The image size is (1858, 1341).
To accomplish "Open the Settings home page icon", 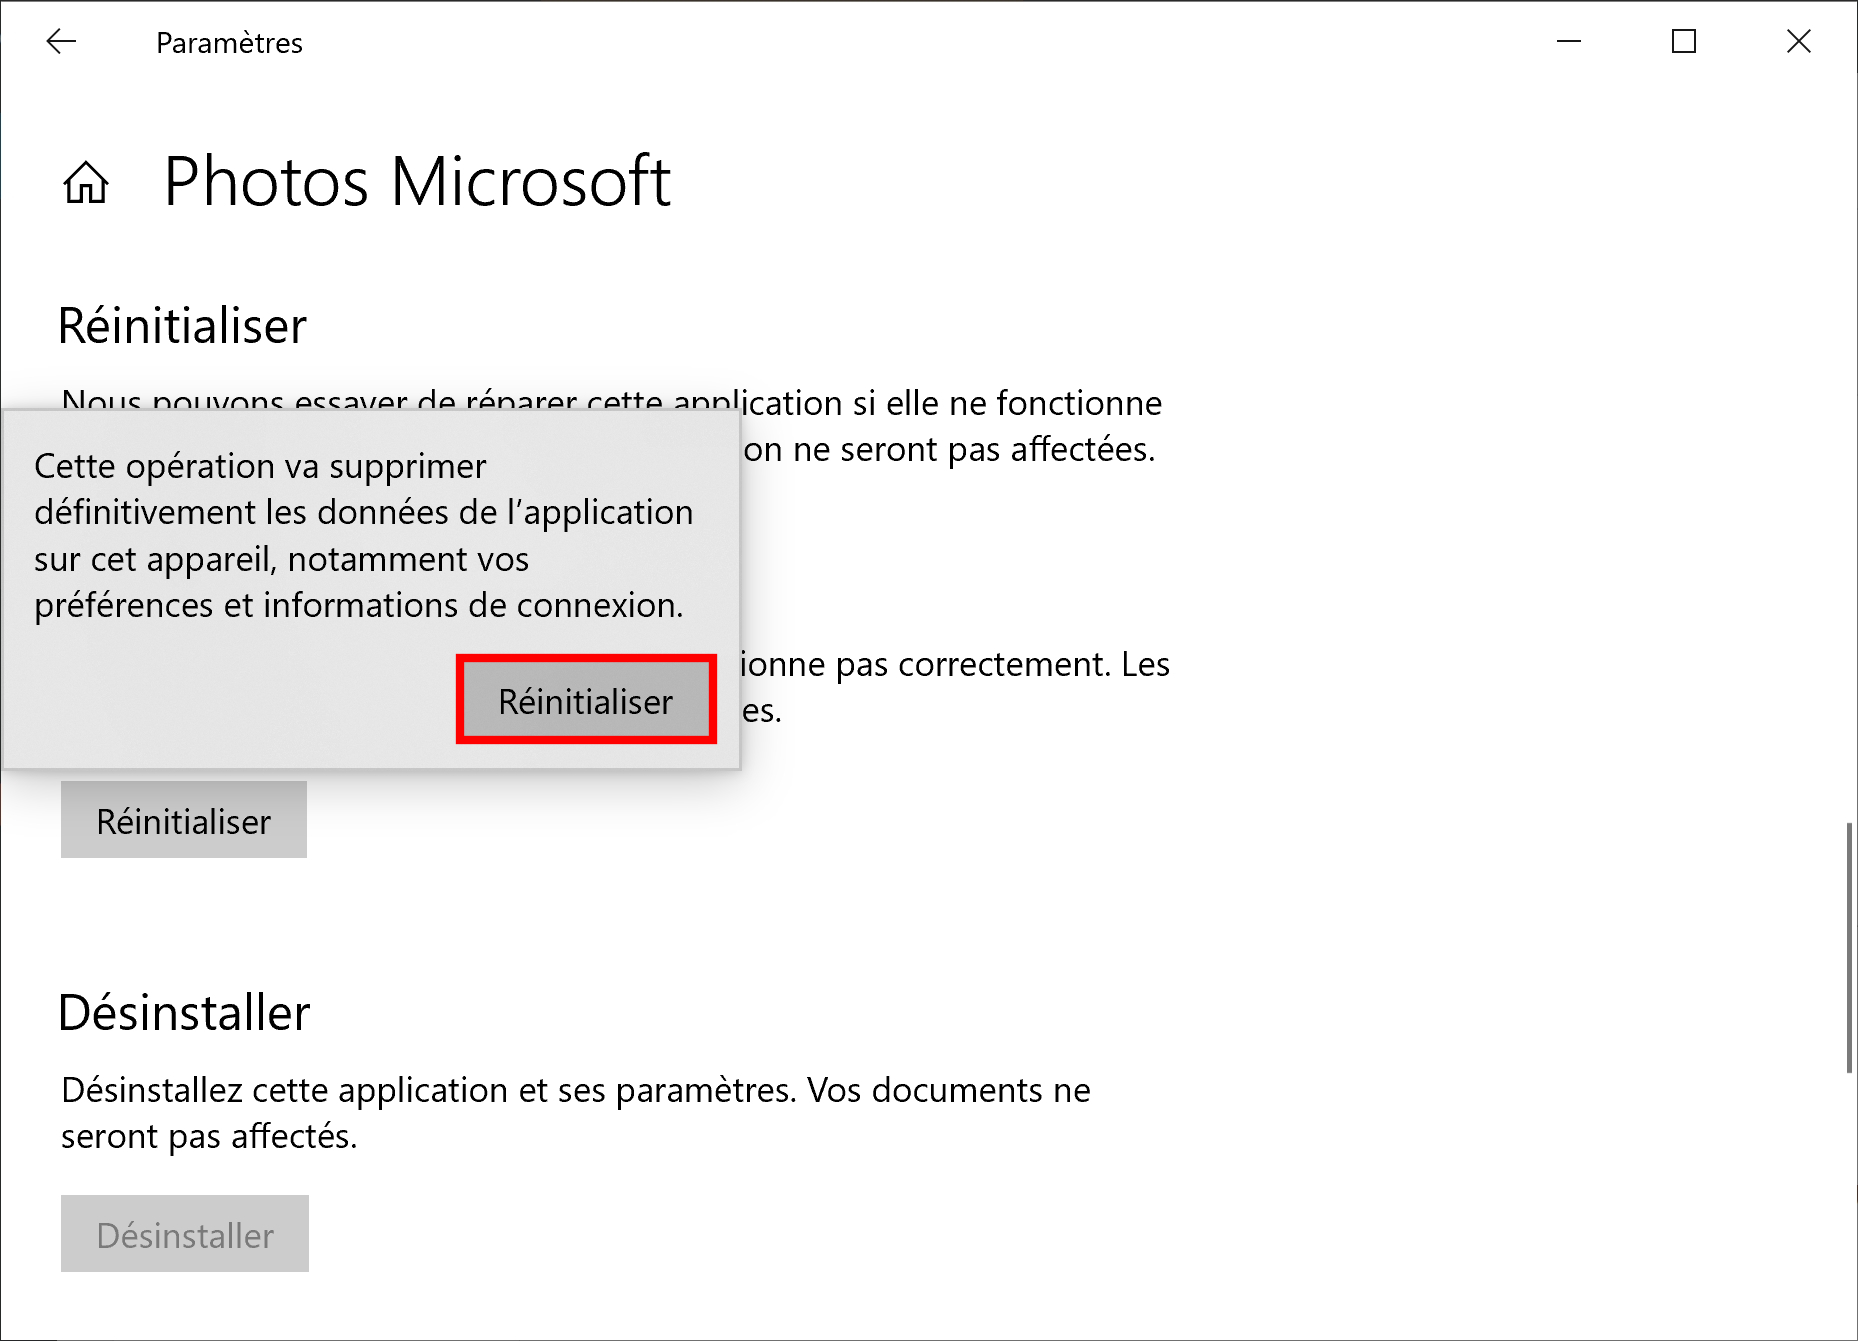I will pyautogui.click(x=86, y=182).
